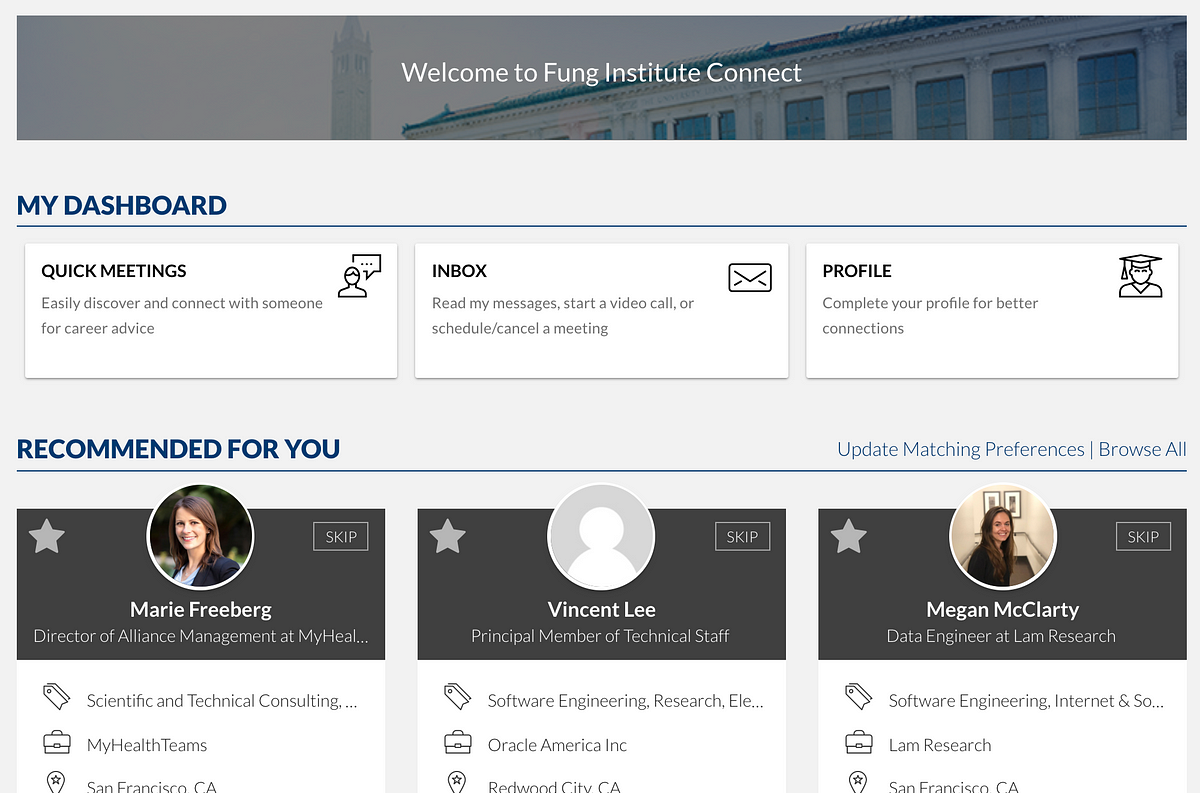Star Vincent Lee as favorite
The width and height of the screenshot is (1200, 793).
[447, 537]
